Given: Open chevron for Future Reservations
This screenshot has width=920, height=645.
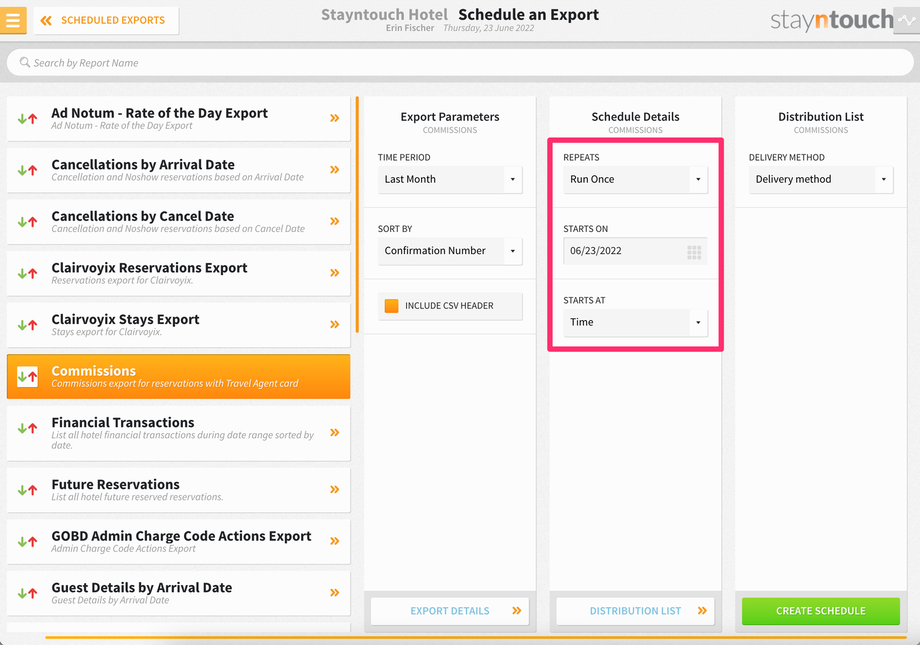Looking at the screenshot, I should point(334,489).
